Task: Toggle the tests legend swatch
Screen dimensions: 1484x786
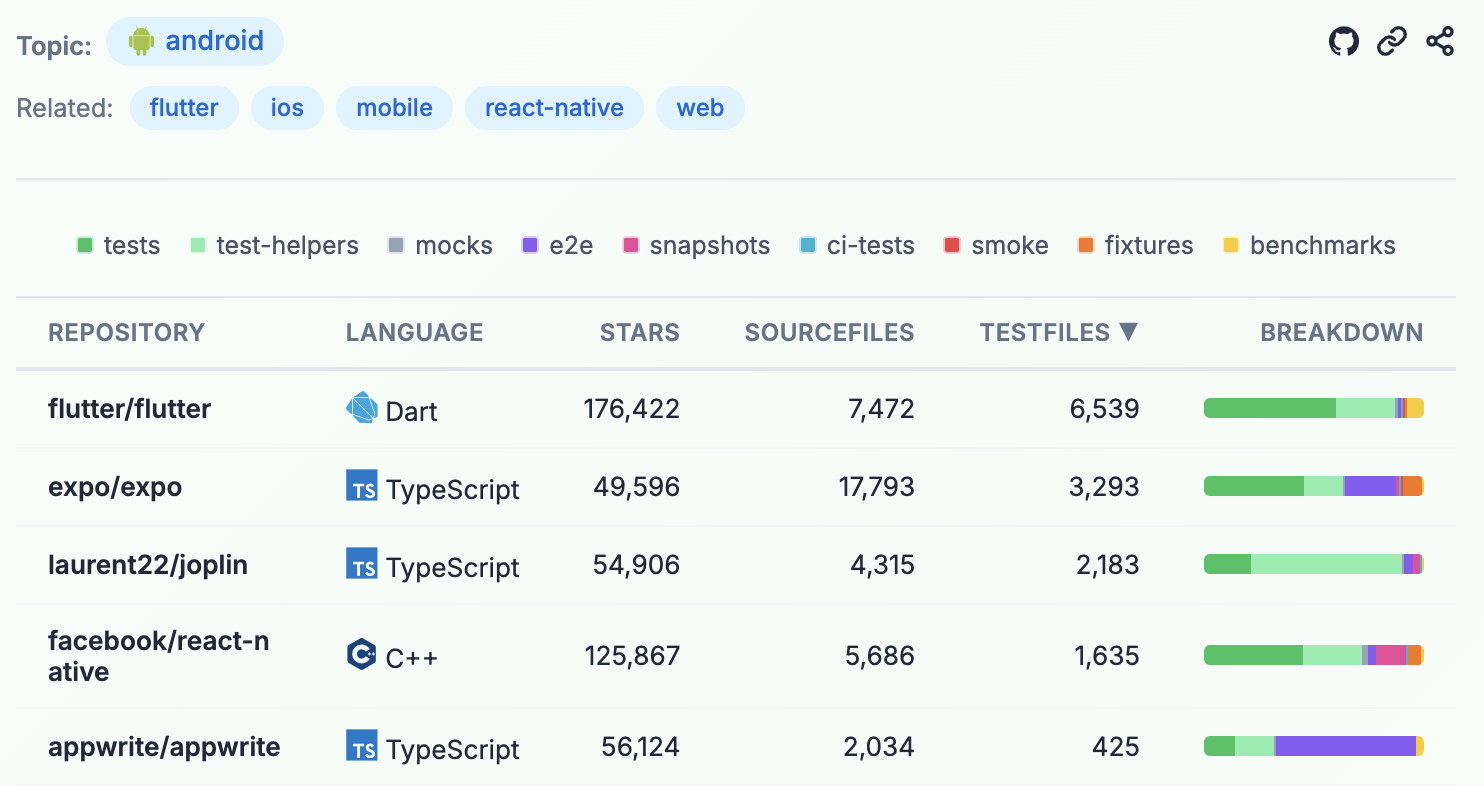Action: pyautogui.click(x=85, y=246)
